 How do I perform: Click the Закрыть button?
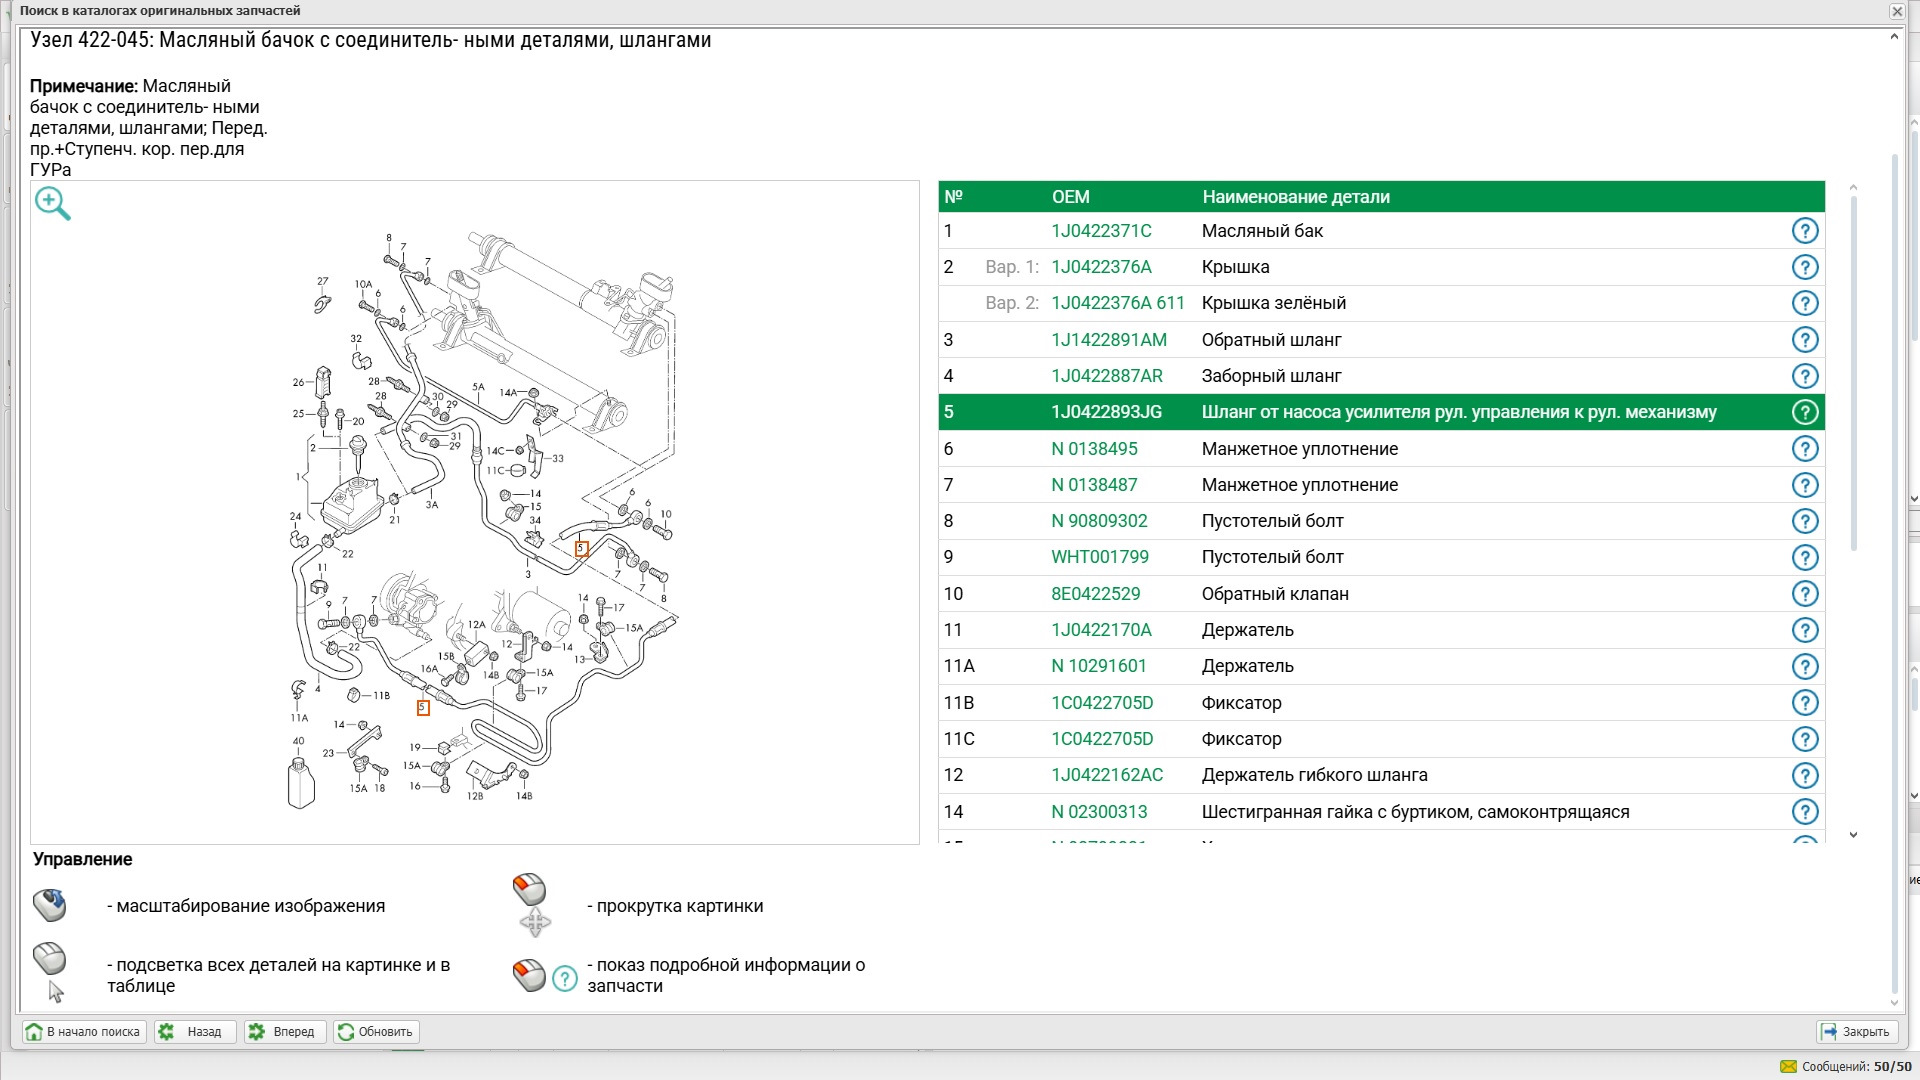(x=1856, y=1032)
